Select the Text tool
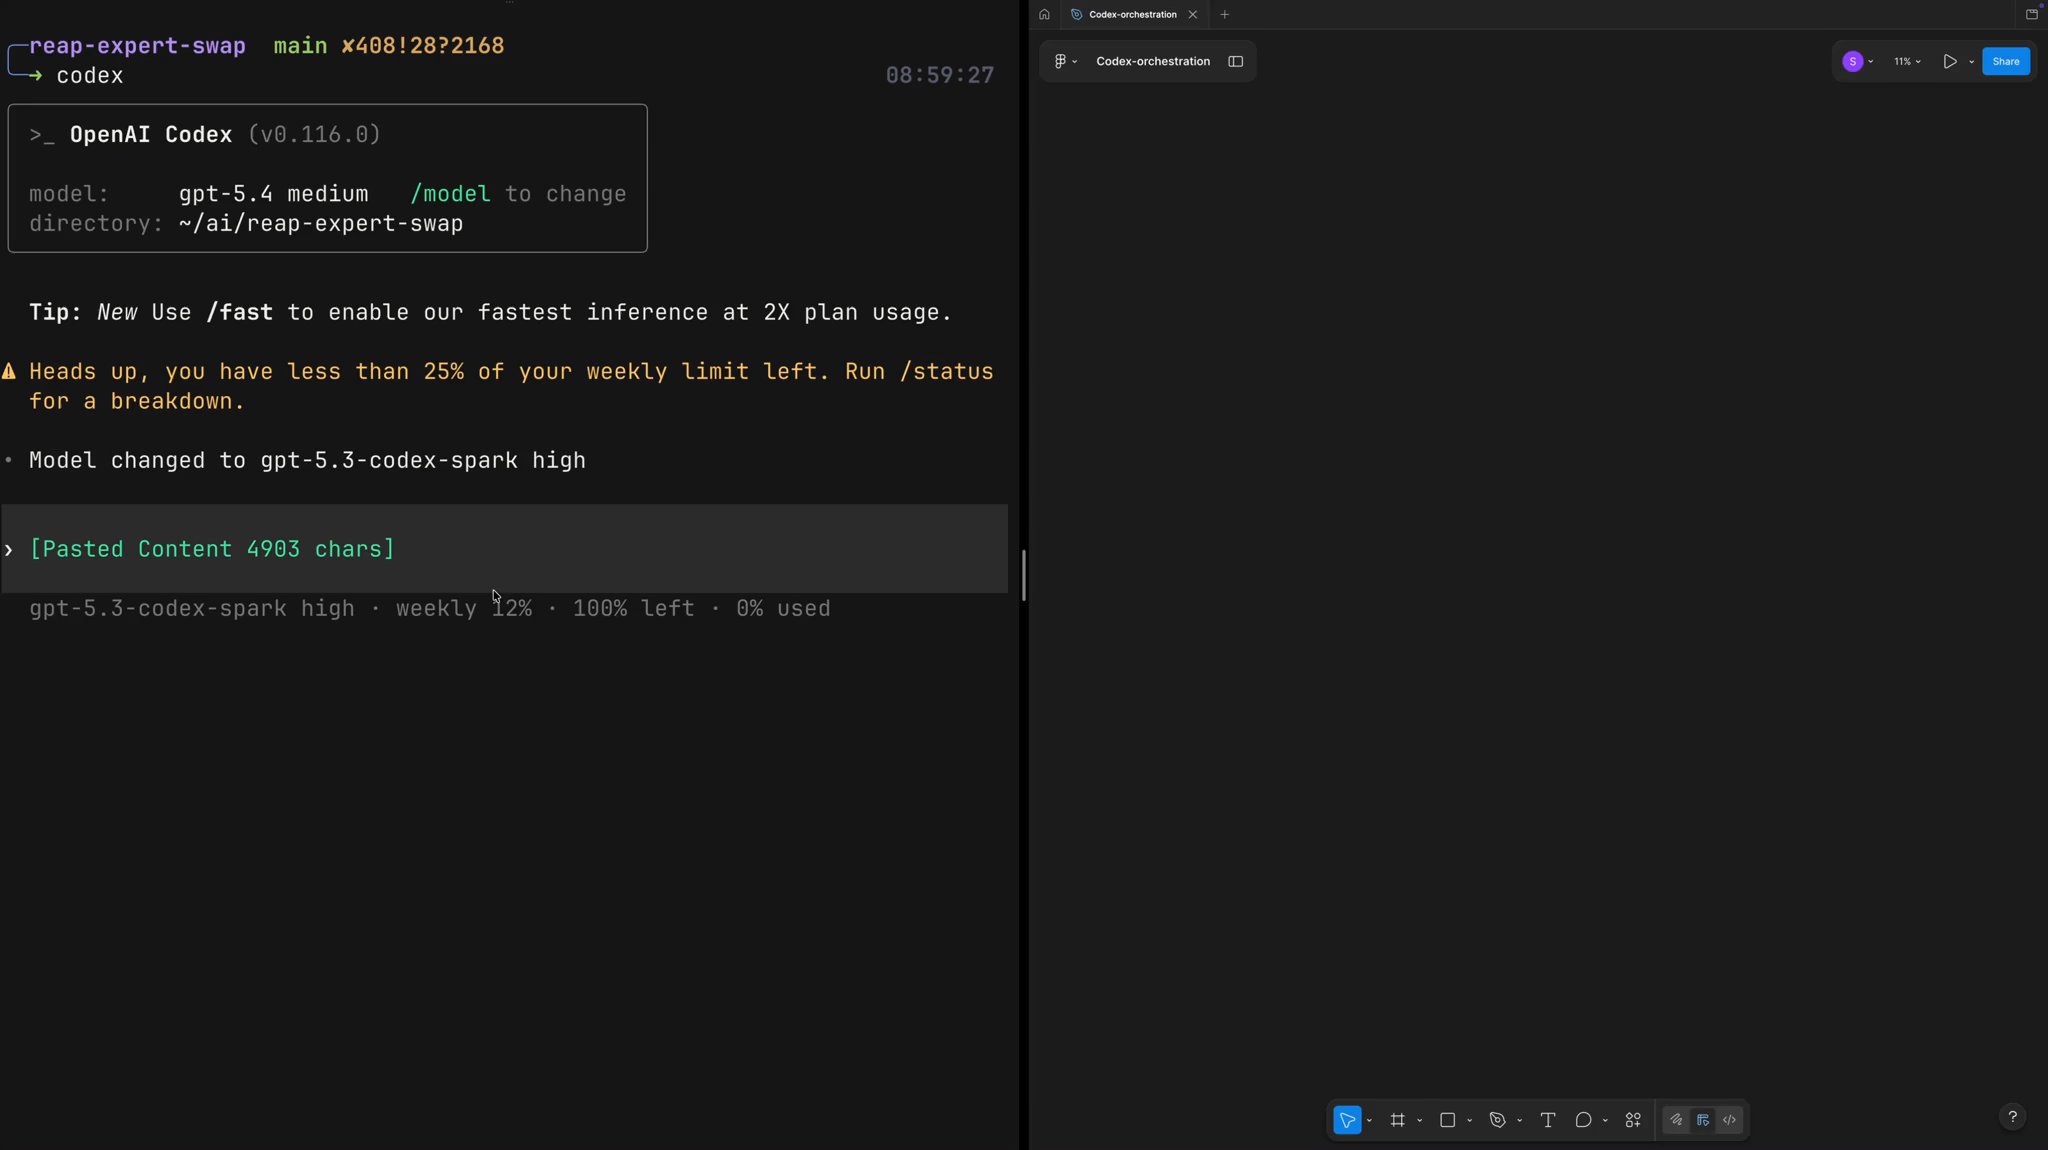The width and height of the screenshot is (2048, 1150). click(x=1547, y=1120)
